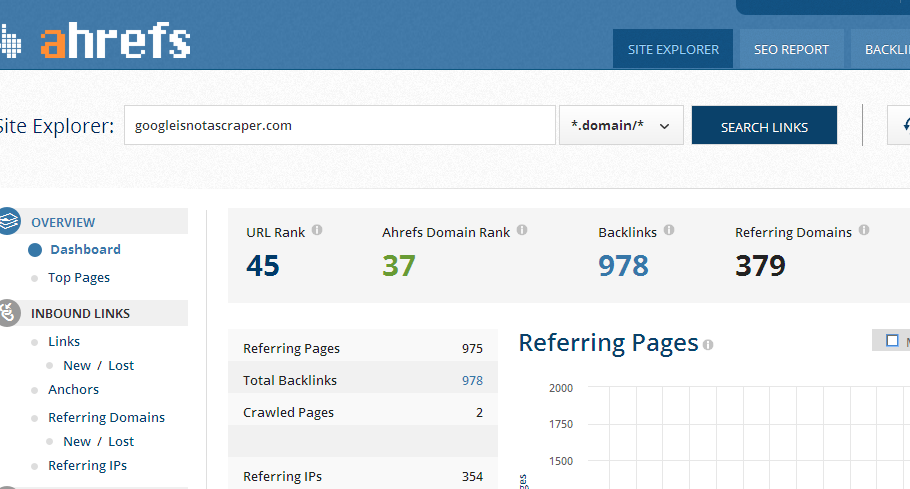
Task: Go to Anchors in Inbound Links
Action: [73, 389]
